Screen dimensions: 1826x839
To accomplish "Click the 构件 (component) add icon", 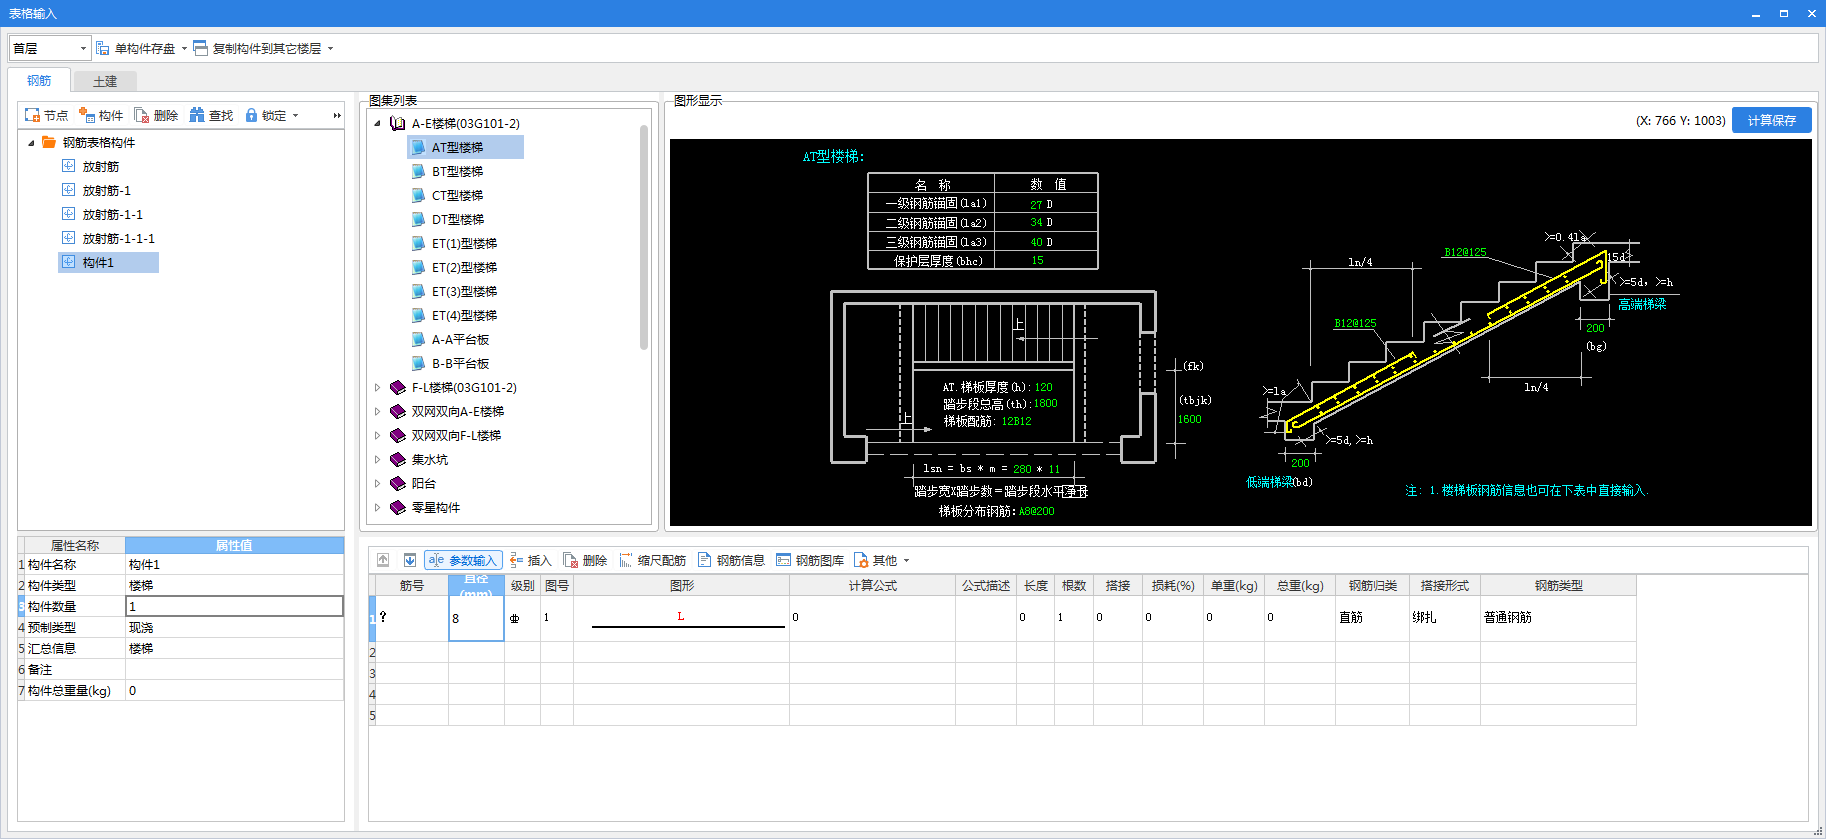I will 87,115.
